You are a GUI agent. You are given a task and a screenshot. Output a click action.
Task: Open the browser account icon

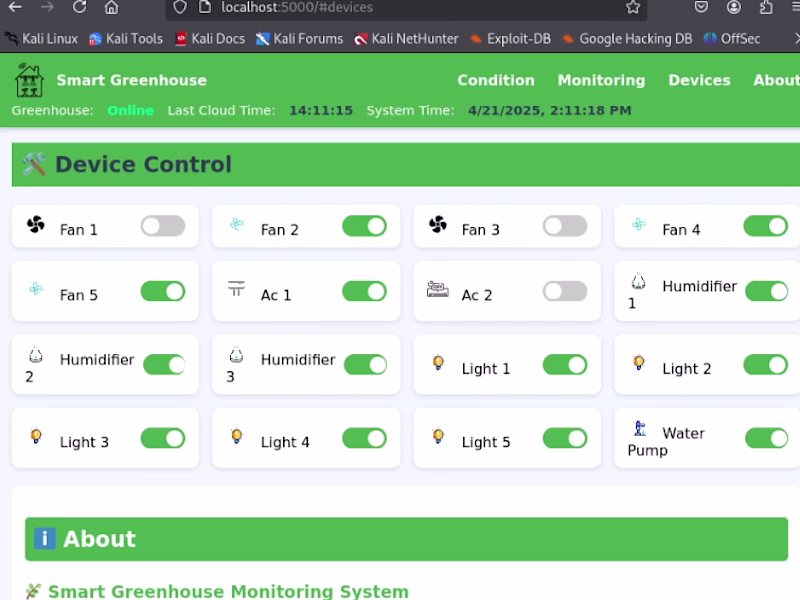click(x=734, y=7)
